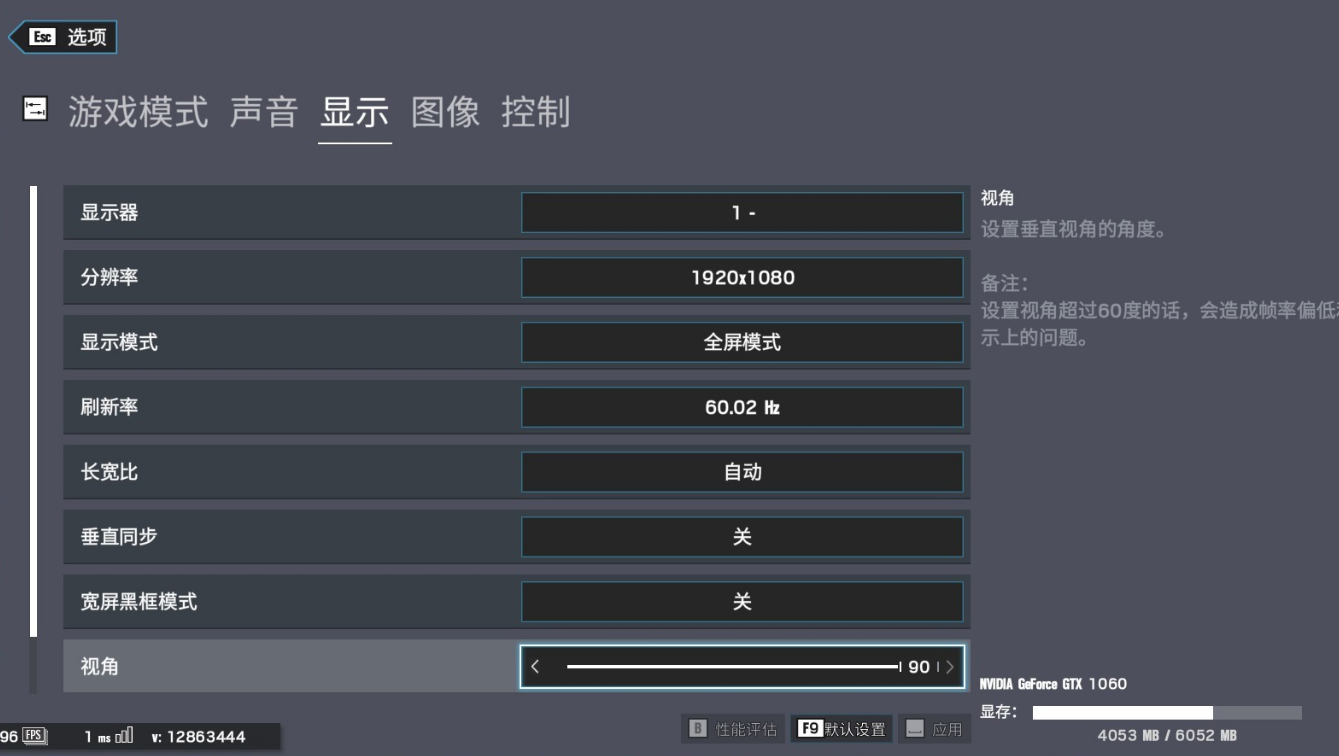Click the 显存 VRAM usage bar
The width and height of the screenshot is (1339, 756).
pyautogui.click(x=1167, y=713)
